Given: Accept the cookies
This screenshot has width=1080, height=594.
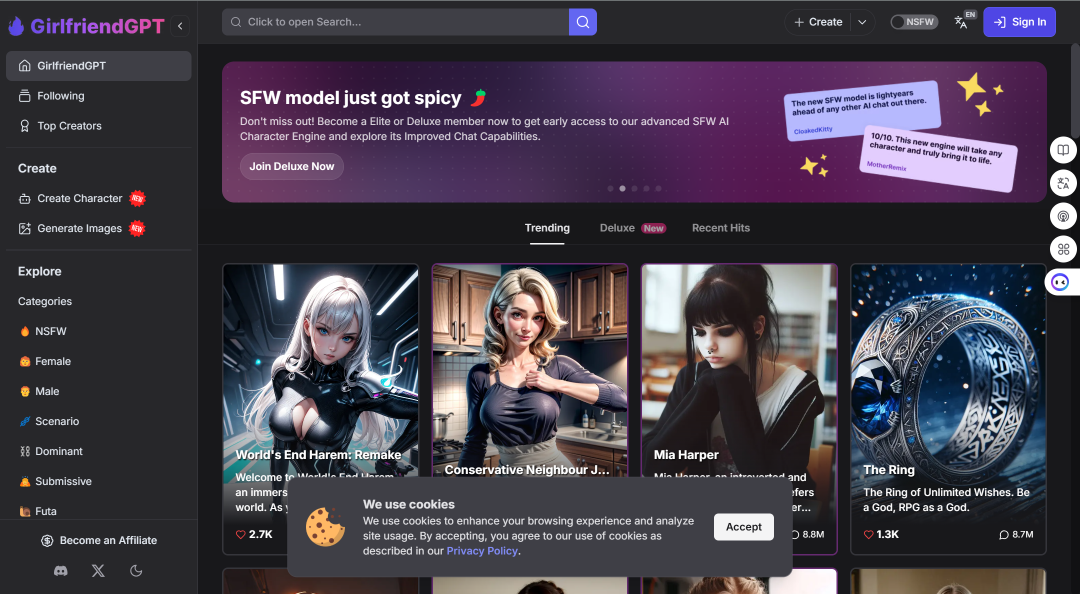Looking at the screenshot, I should (x=744, y=527).
